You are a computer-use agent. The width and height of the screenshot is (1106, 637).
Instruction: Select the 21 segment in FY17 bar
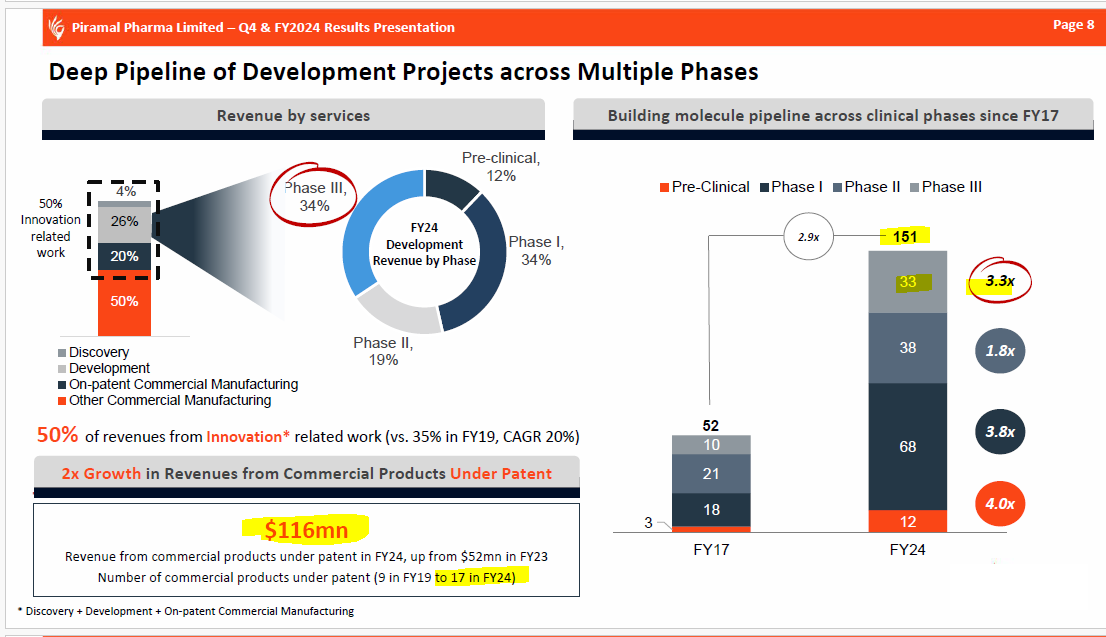coord(709,474)
